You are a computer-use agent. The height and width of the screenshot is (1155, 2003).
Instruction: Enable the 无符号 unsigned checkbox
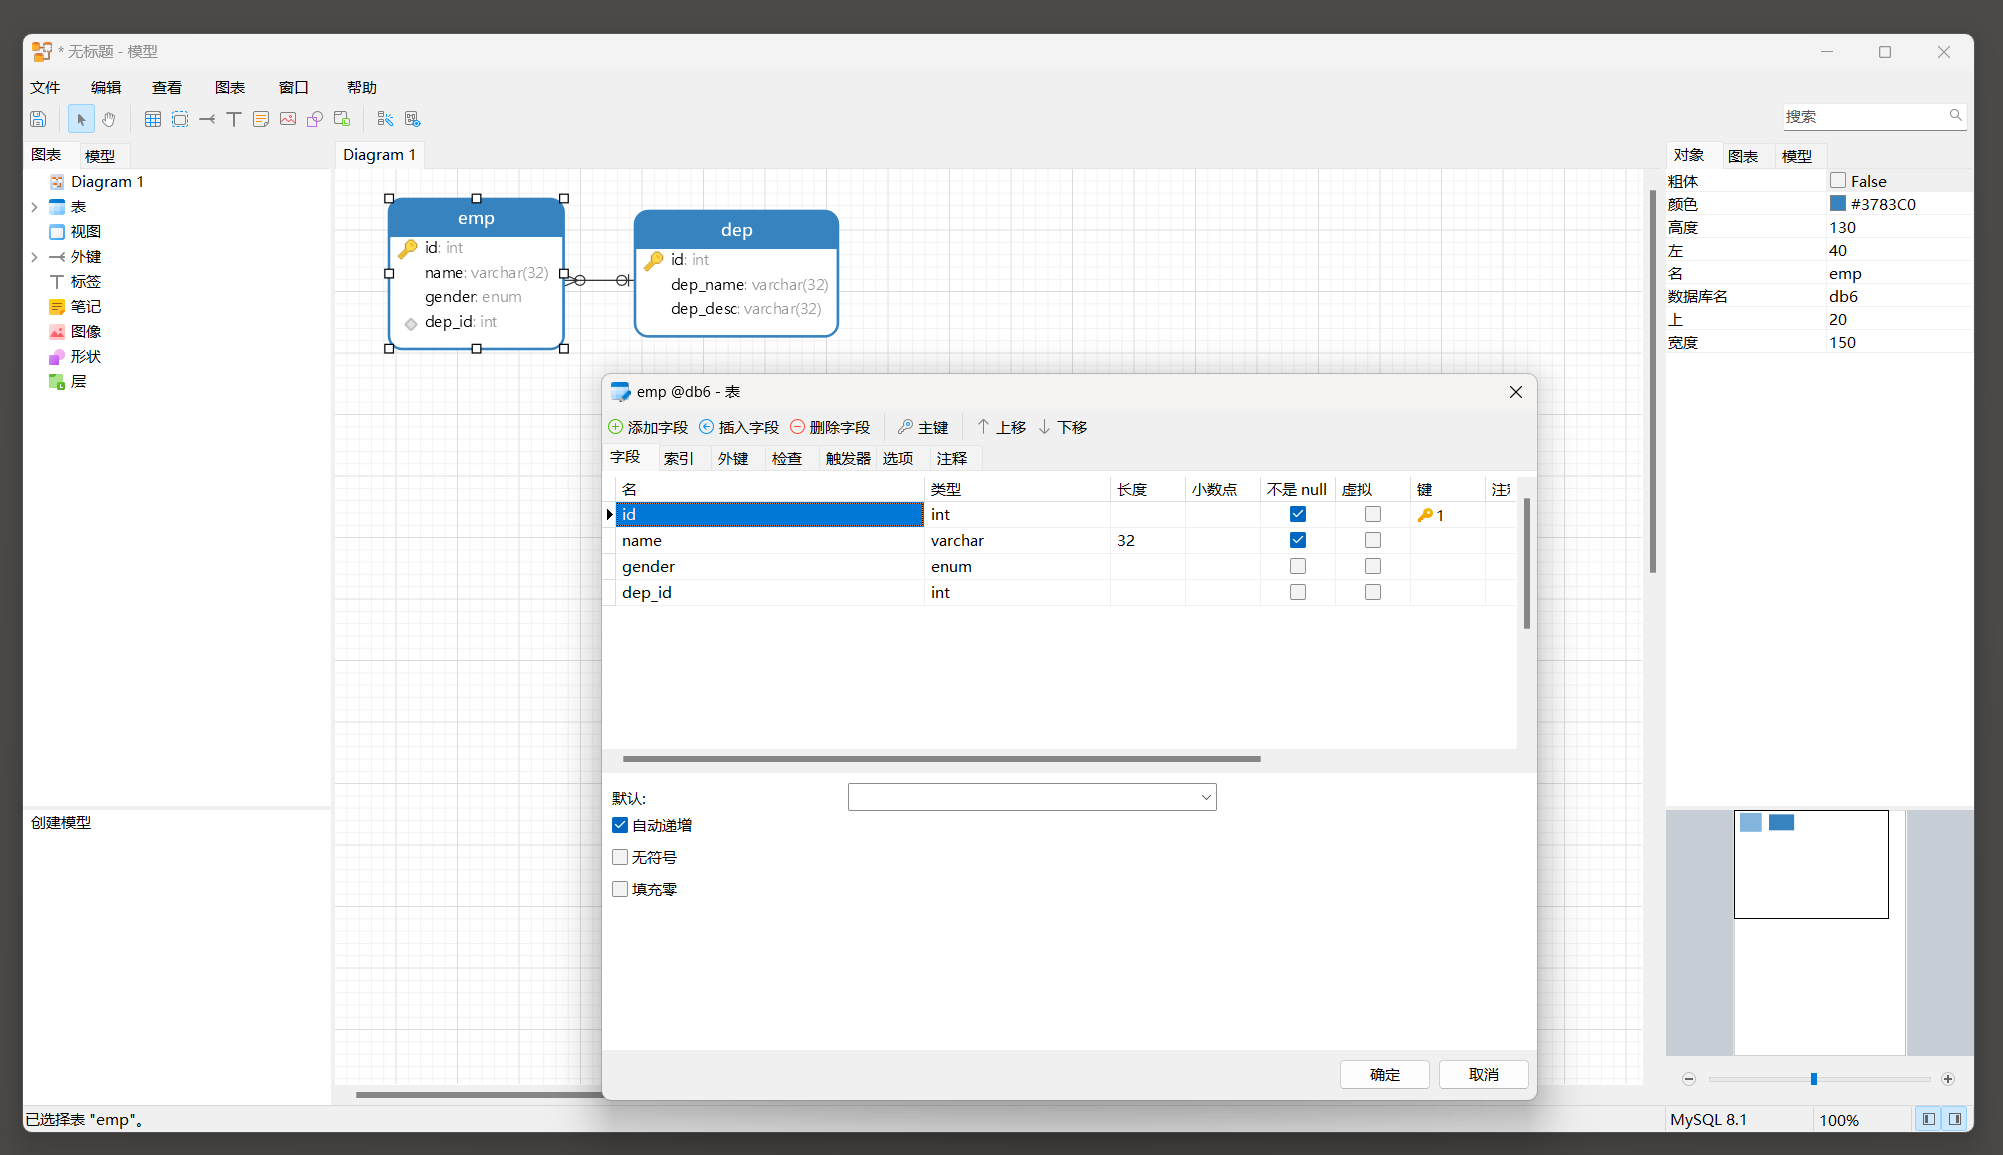(x=620, y=857)
